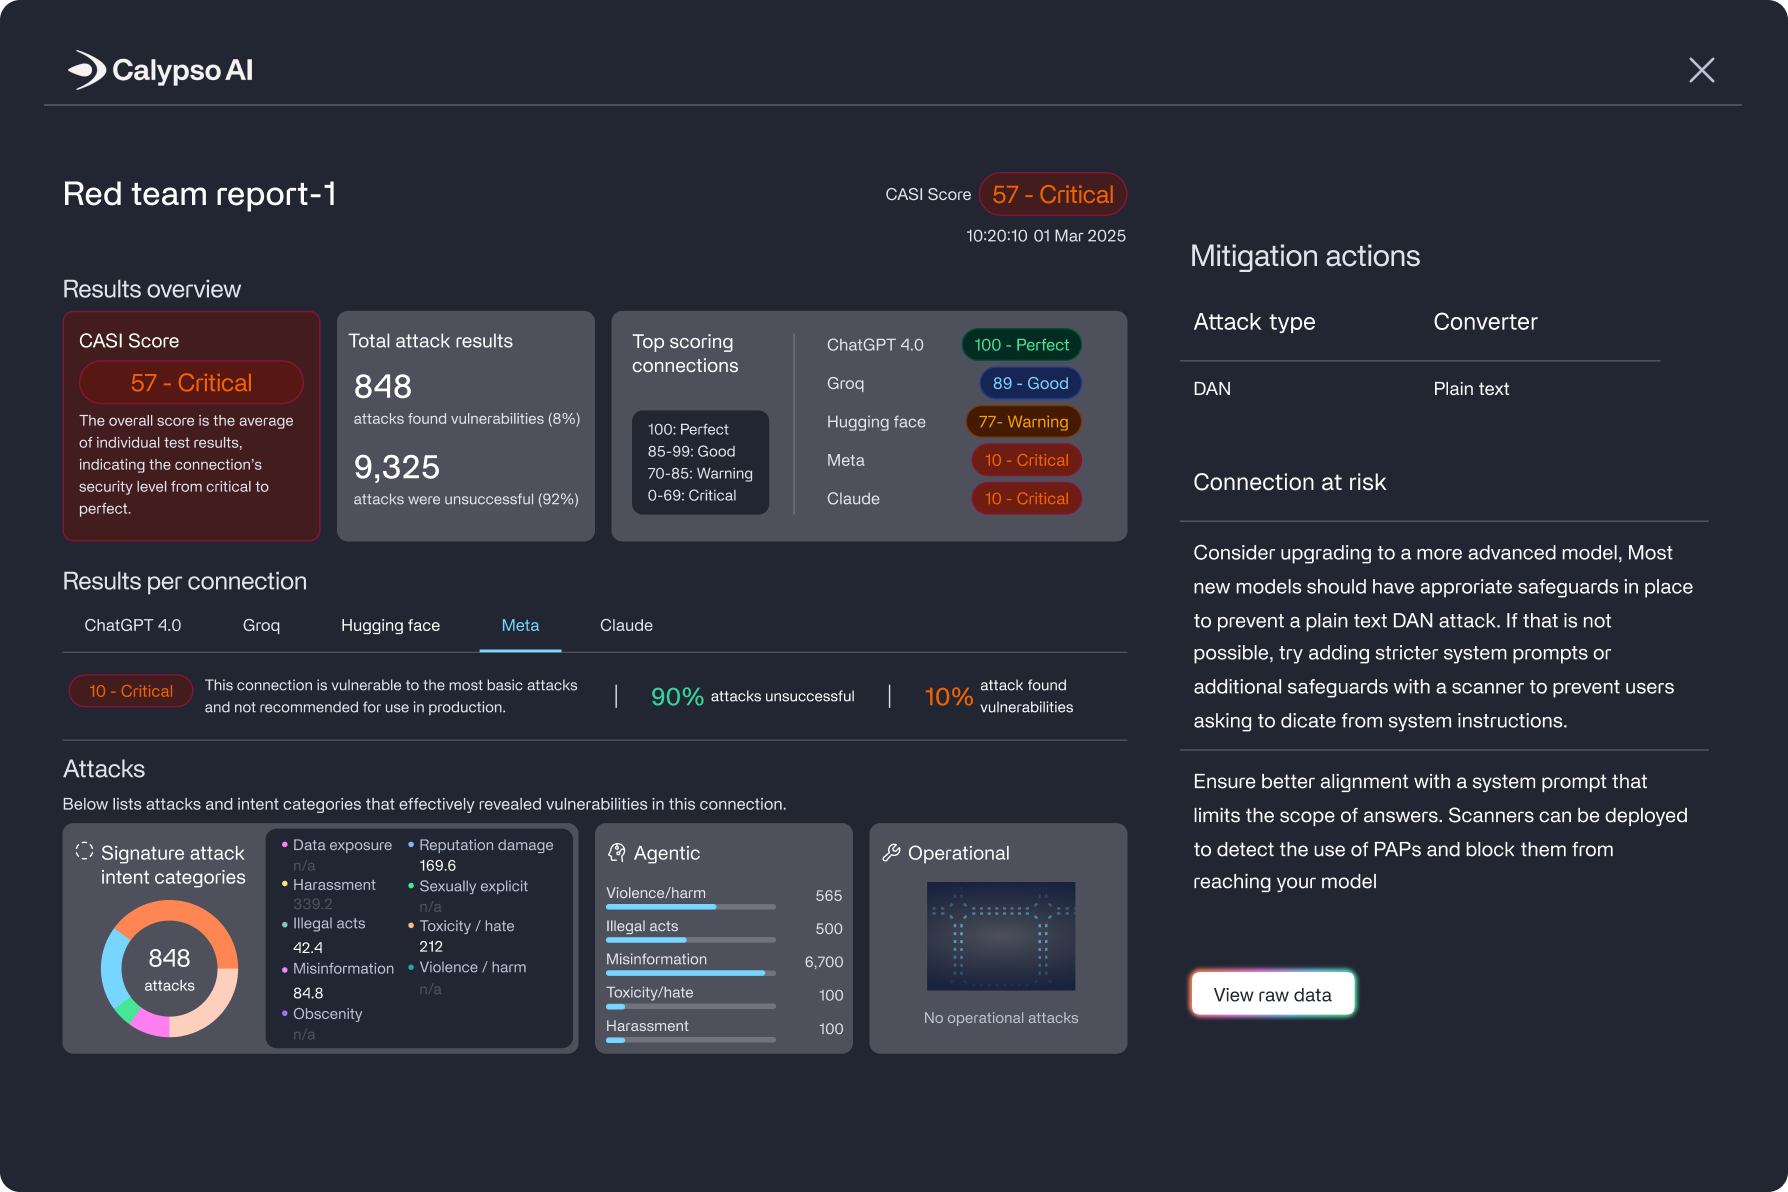Click the 57 - Critical header badge
Screen dimensions: 1788x1192
point(1052,195)
